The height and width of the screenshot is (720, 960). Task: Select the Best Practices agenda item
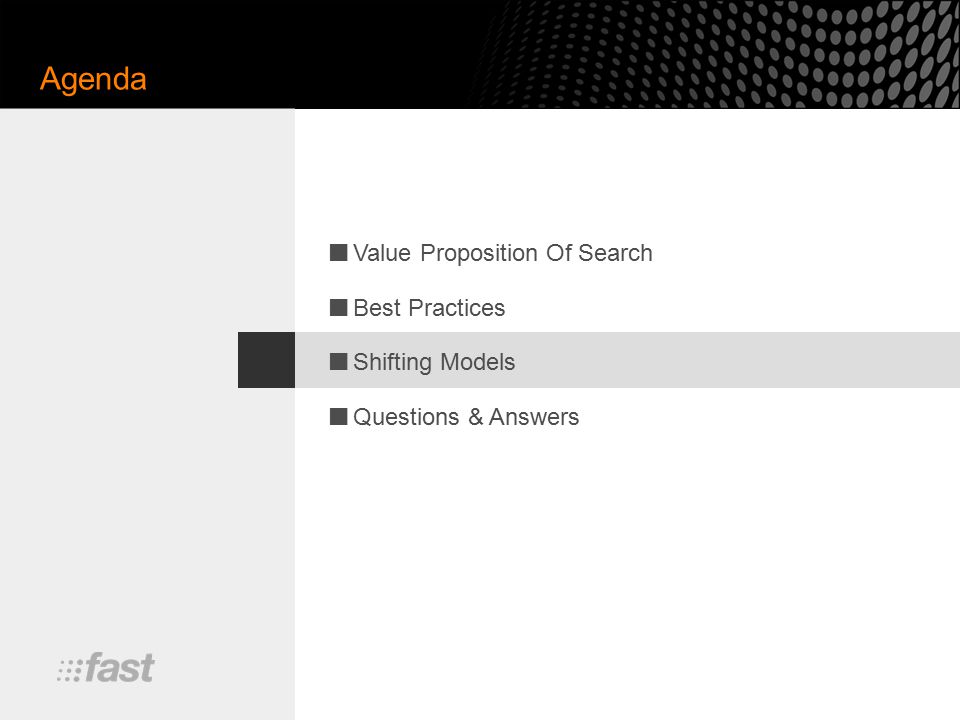[429, 308]
